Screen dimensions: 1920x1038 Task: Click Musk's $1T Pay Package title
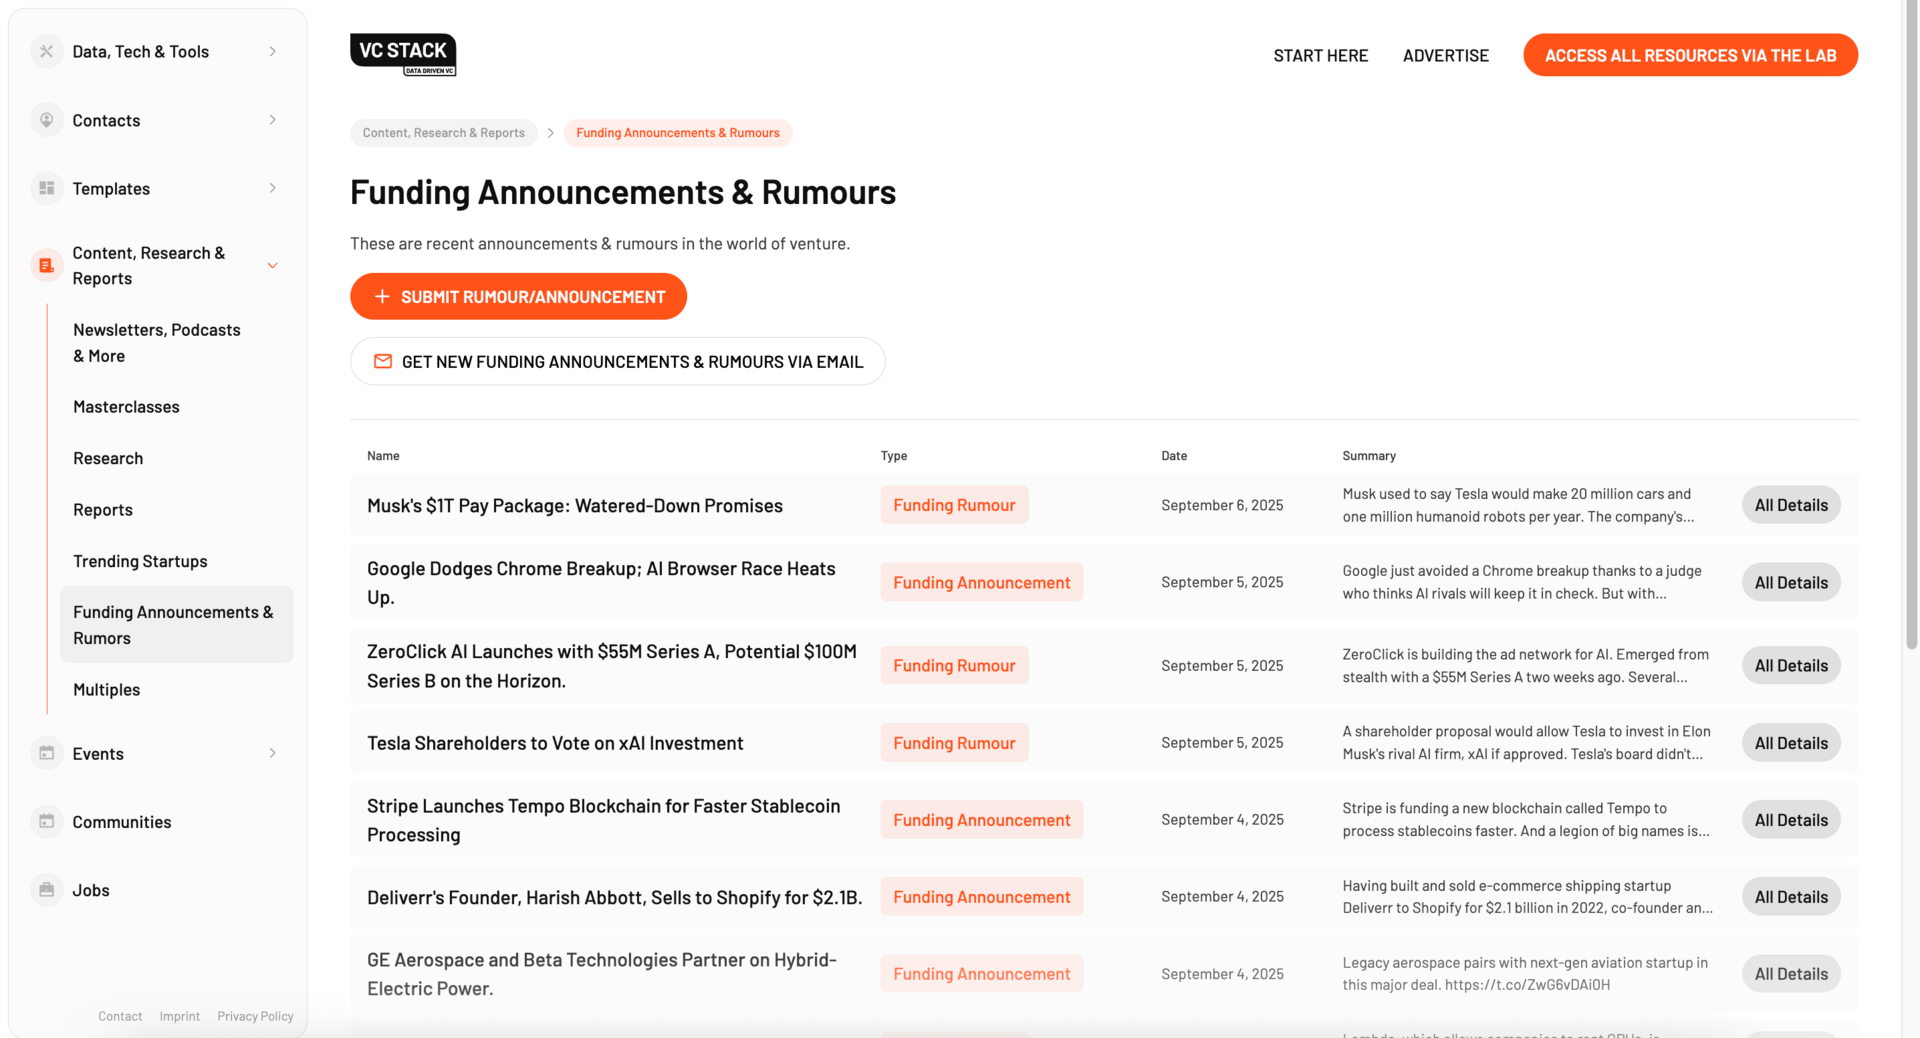[x=575, y=505]
